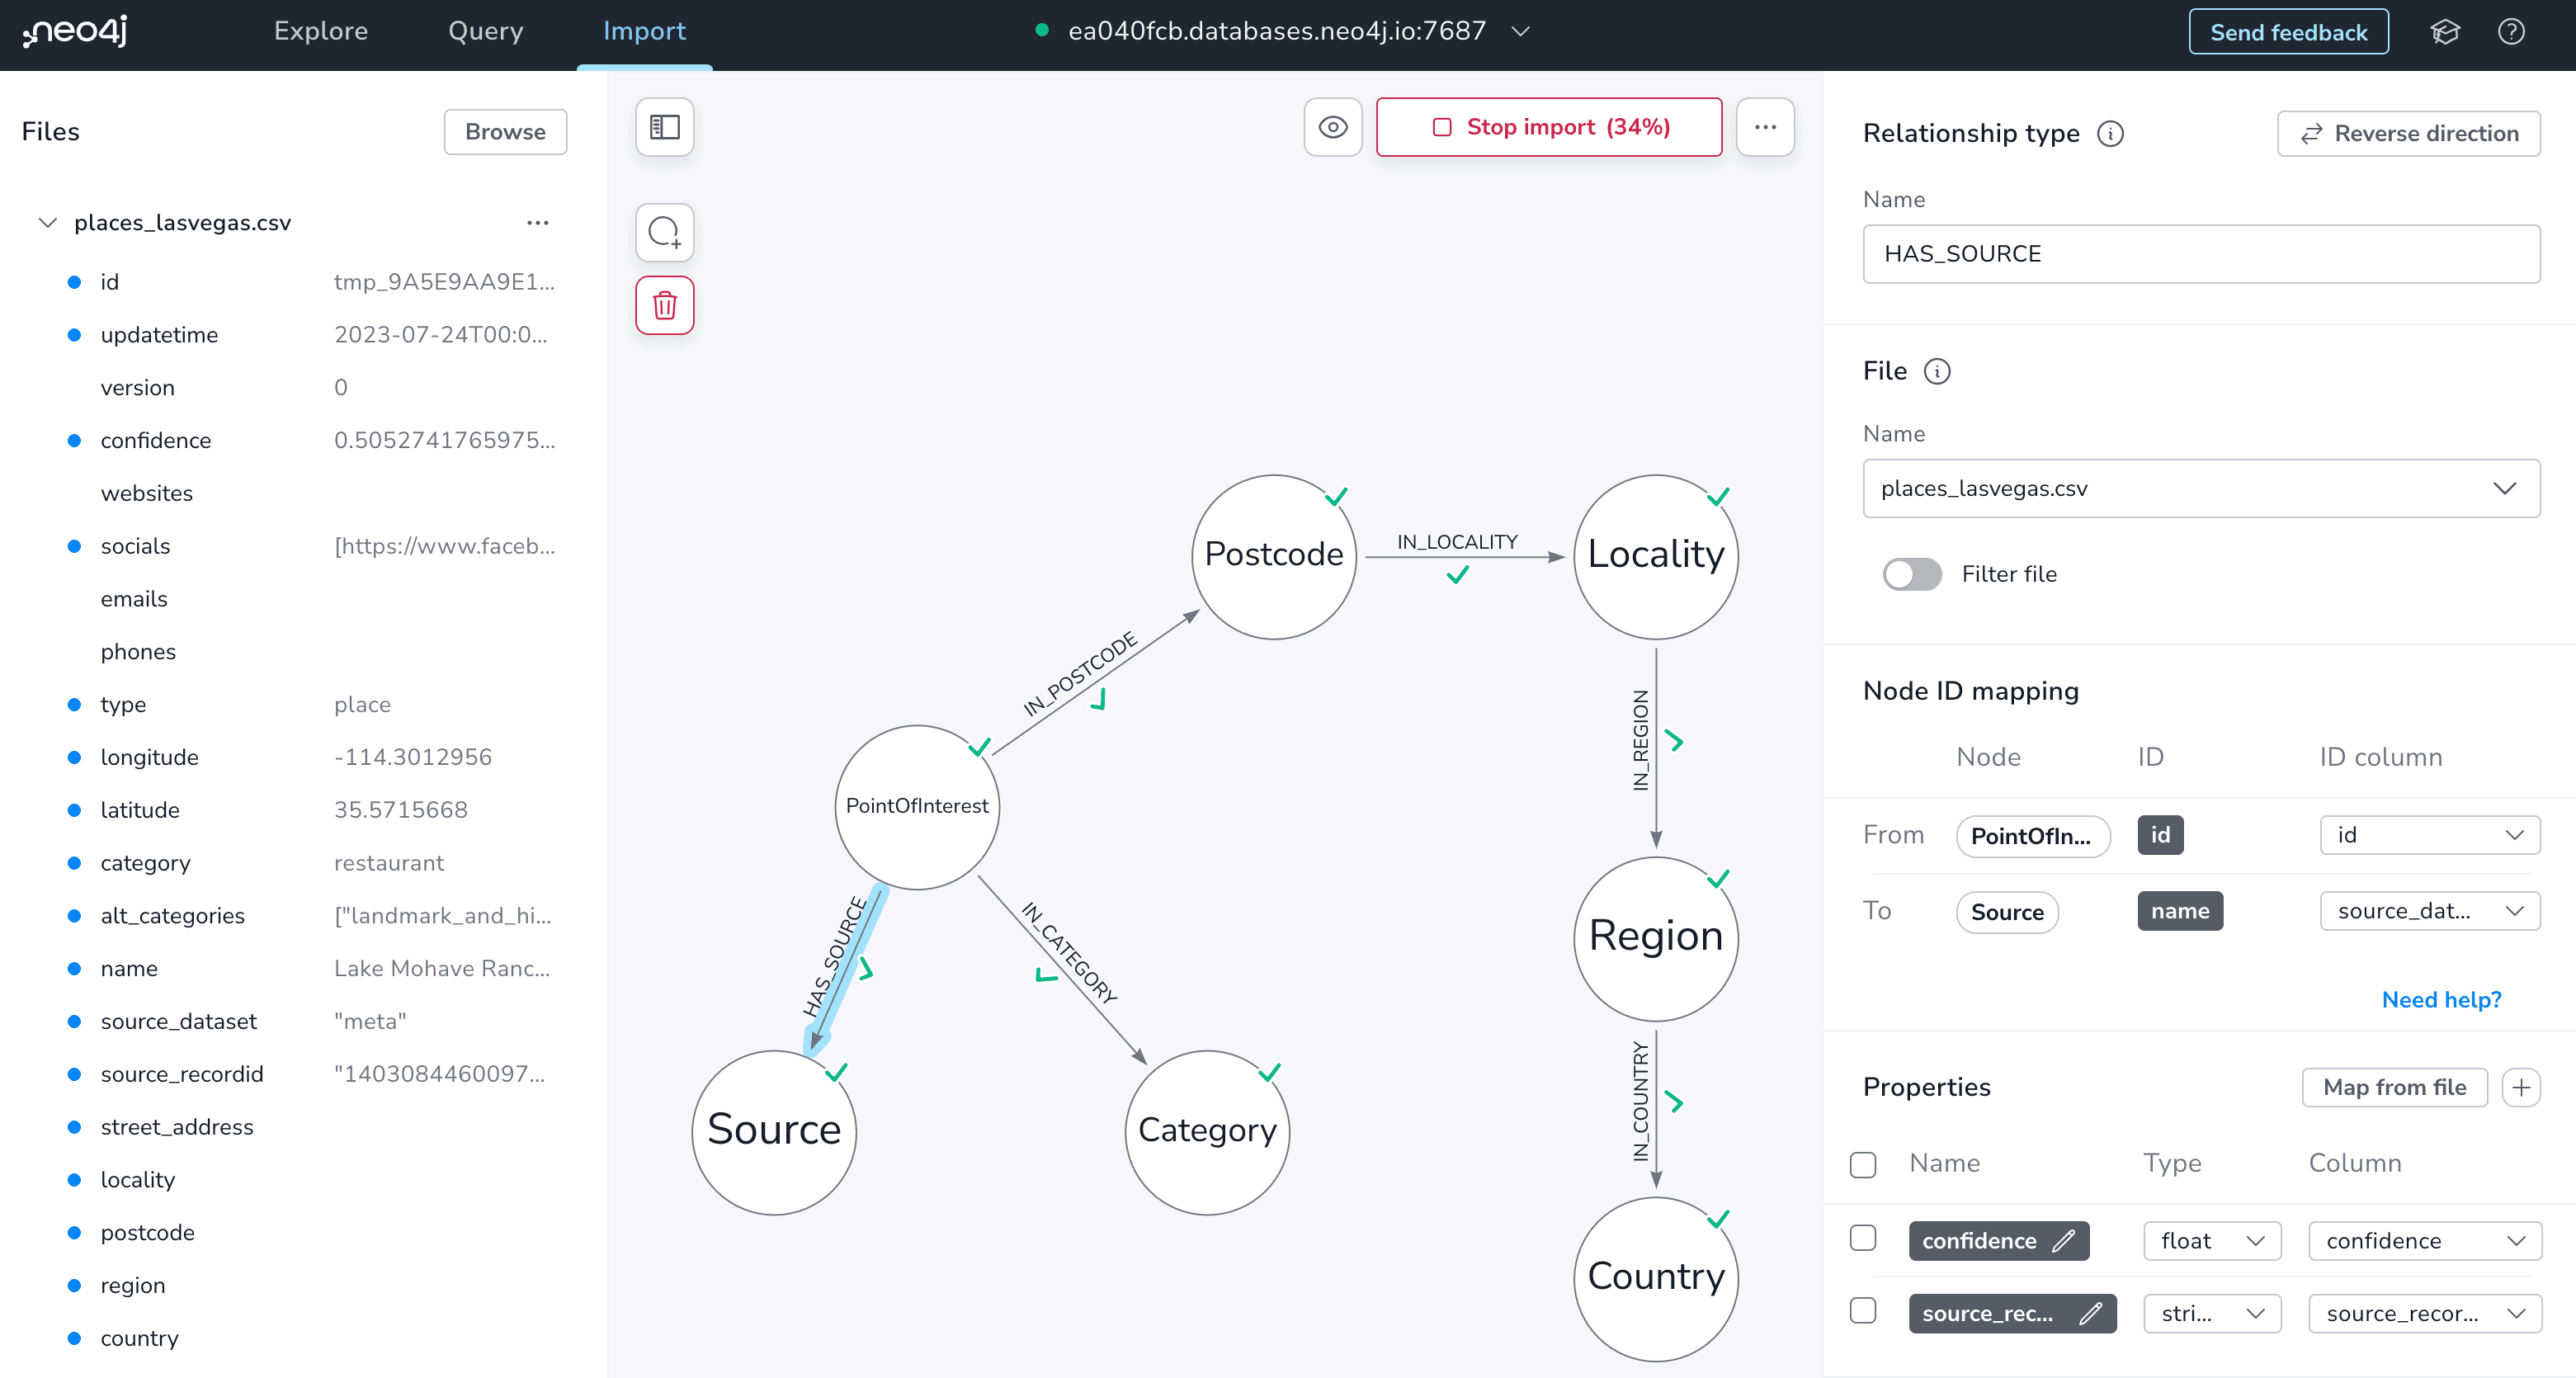Viewport: 2576px width, 1378px height.
Task: Collapse the places_lasvegas.csv file tree
Action: pyautogui.click(x=47, y=222)
